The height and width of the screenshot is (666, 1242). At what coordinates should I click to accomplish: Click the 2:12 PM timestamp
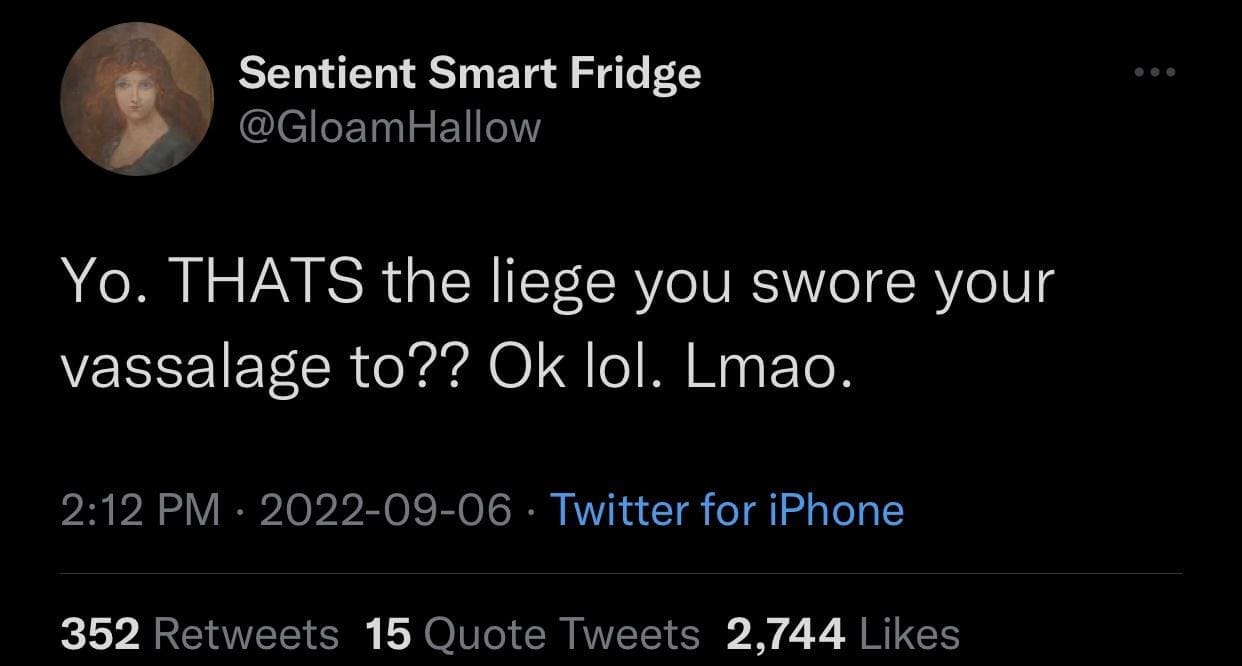click(140, 510)
